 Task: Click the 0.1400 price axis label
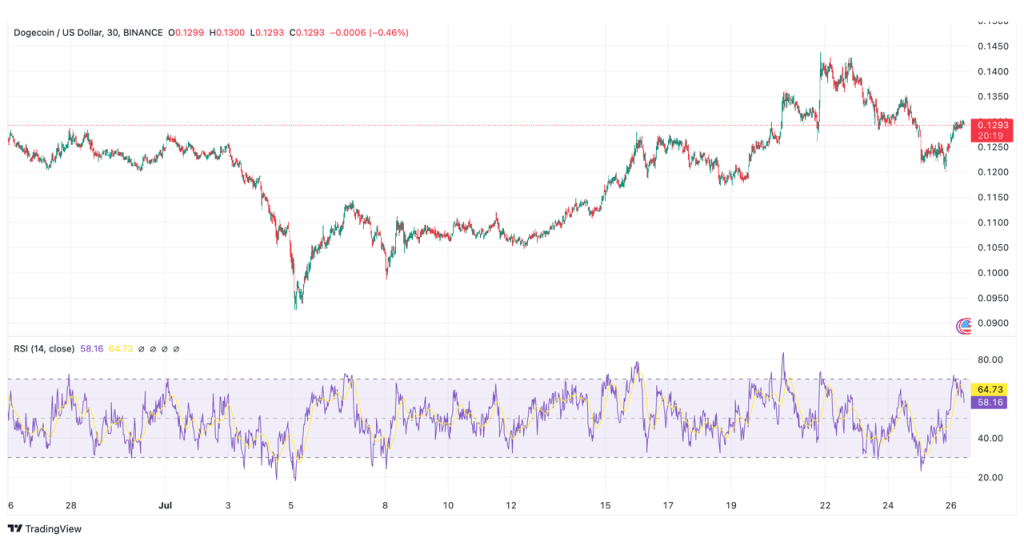click(x=993, y=71)
